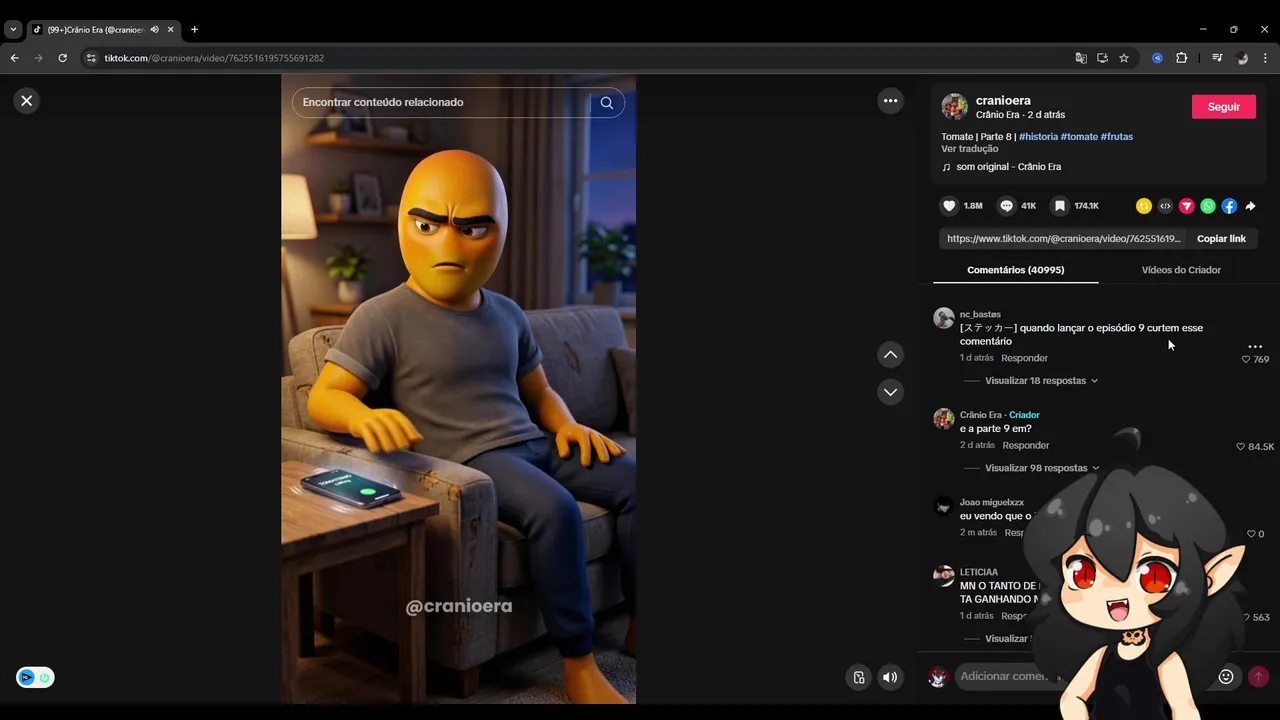
Task: Toggle the green power icon in floating widget
Action: pos(44,678)
